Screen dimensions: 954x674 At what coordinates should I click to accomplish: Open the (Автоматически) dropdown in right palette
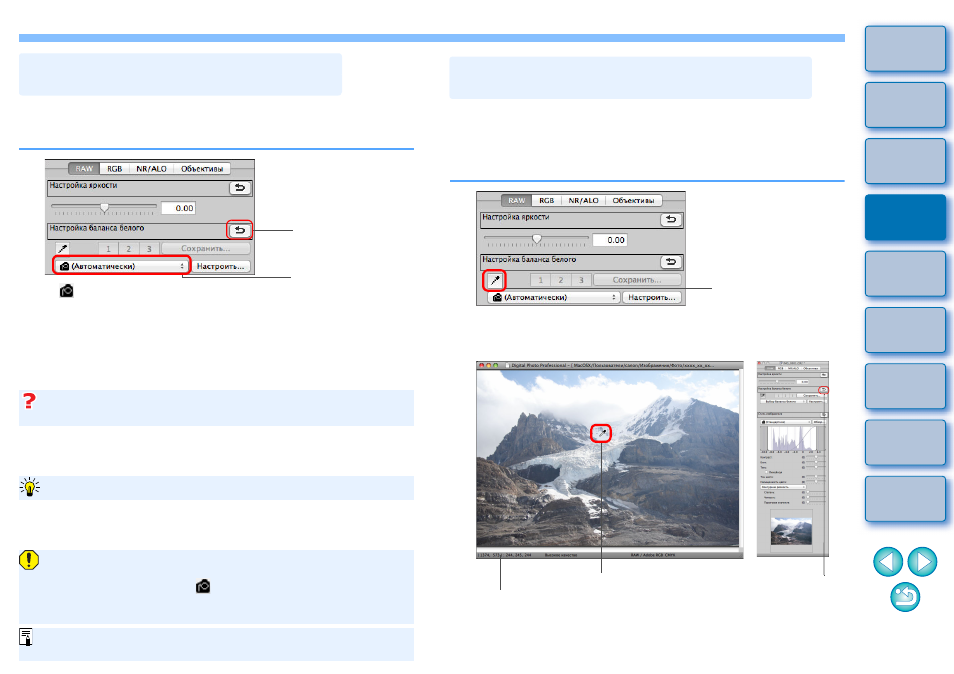click(x=554, y=297)
